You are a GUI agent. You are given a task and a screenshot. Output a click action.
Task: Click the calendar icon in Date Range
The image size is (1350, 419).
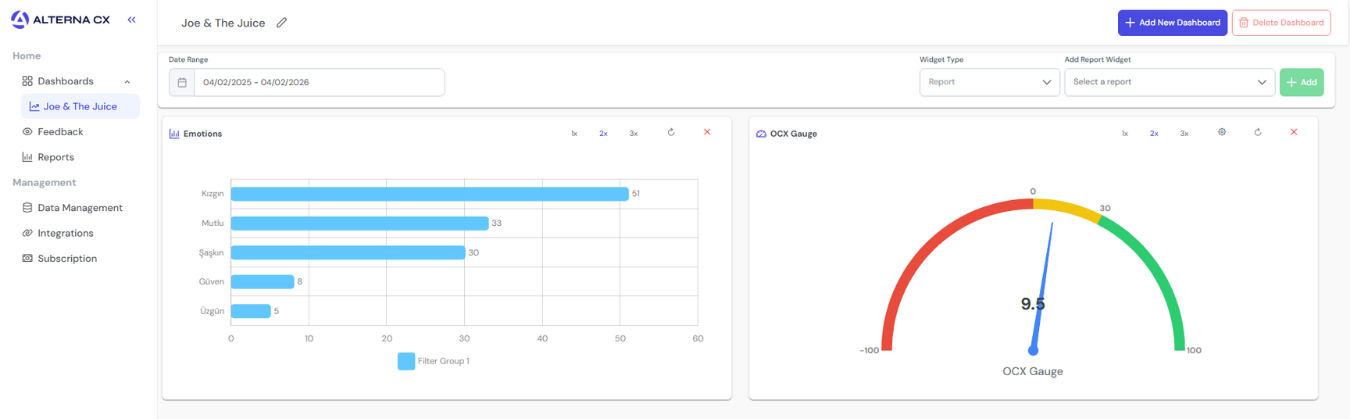click(182, 82)
